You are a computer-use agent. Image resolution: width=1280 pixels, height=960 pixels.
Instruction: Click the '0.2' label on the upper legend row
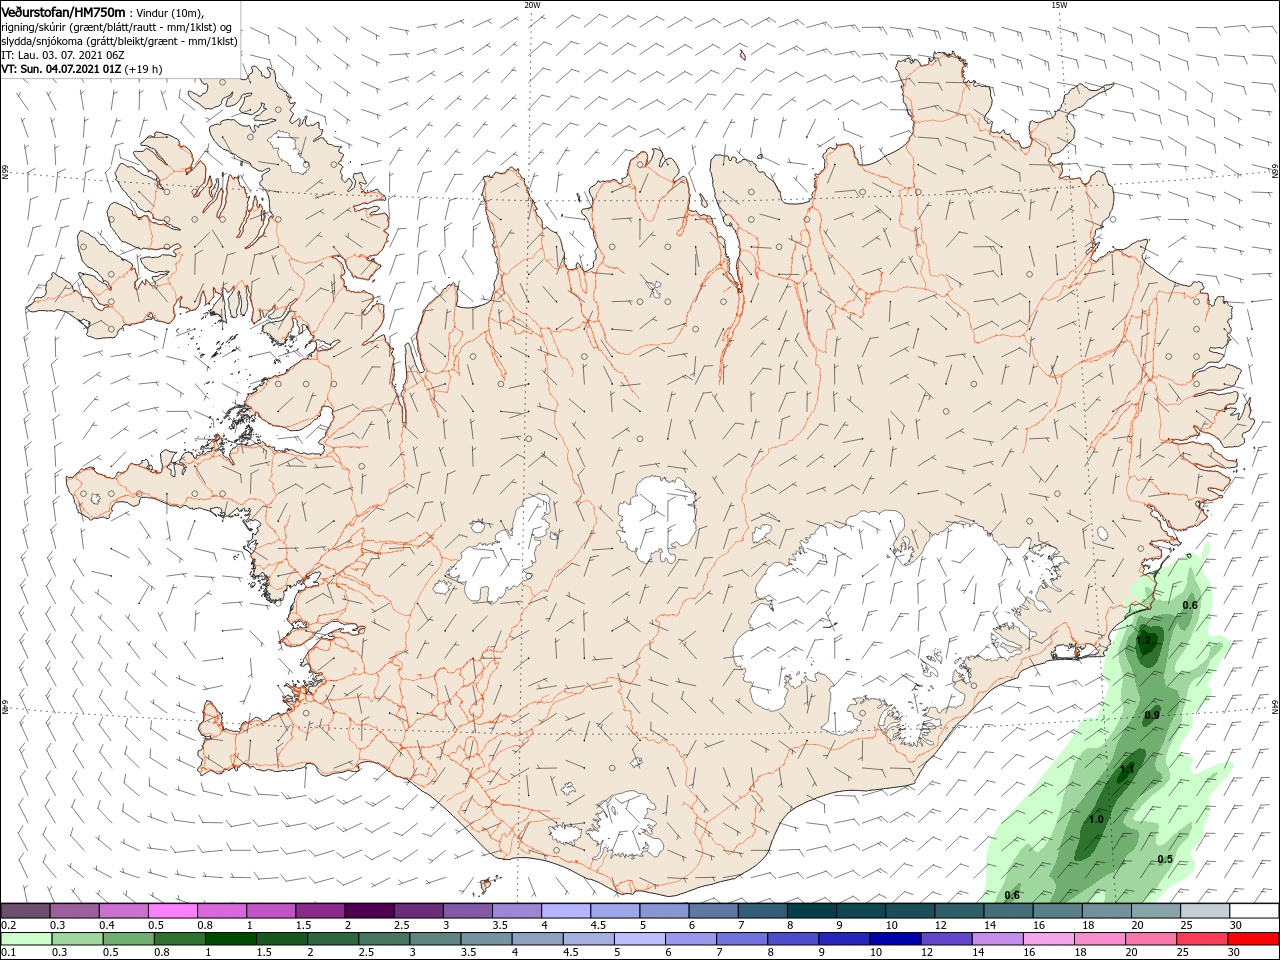click(x=8, y=925)
